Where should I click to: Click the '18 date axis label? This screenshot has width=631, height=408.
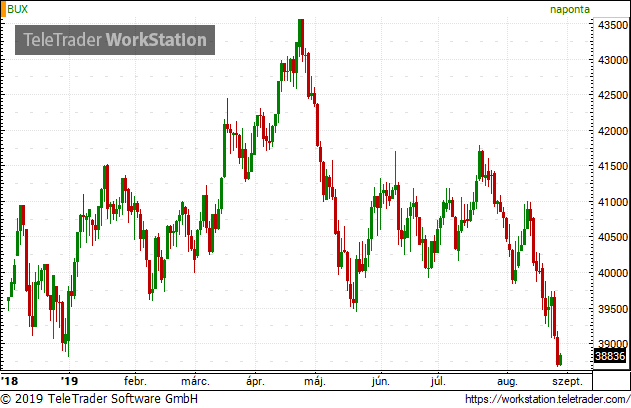(10, 381)
